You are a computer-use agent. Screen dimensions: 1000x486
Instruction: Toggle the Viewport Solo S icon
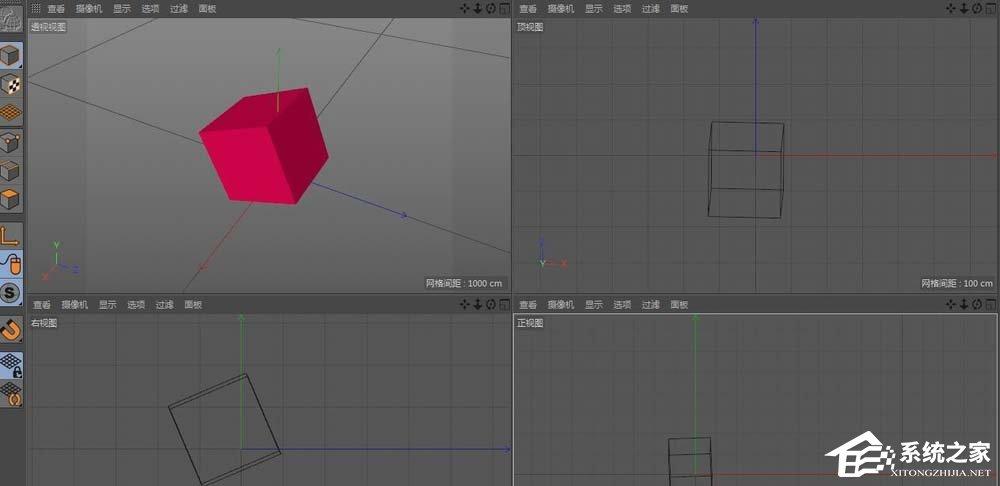[11, 292]
